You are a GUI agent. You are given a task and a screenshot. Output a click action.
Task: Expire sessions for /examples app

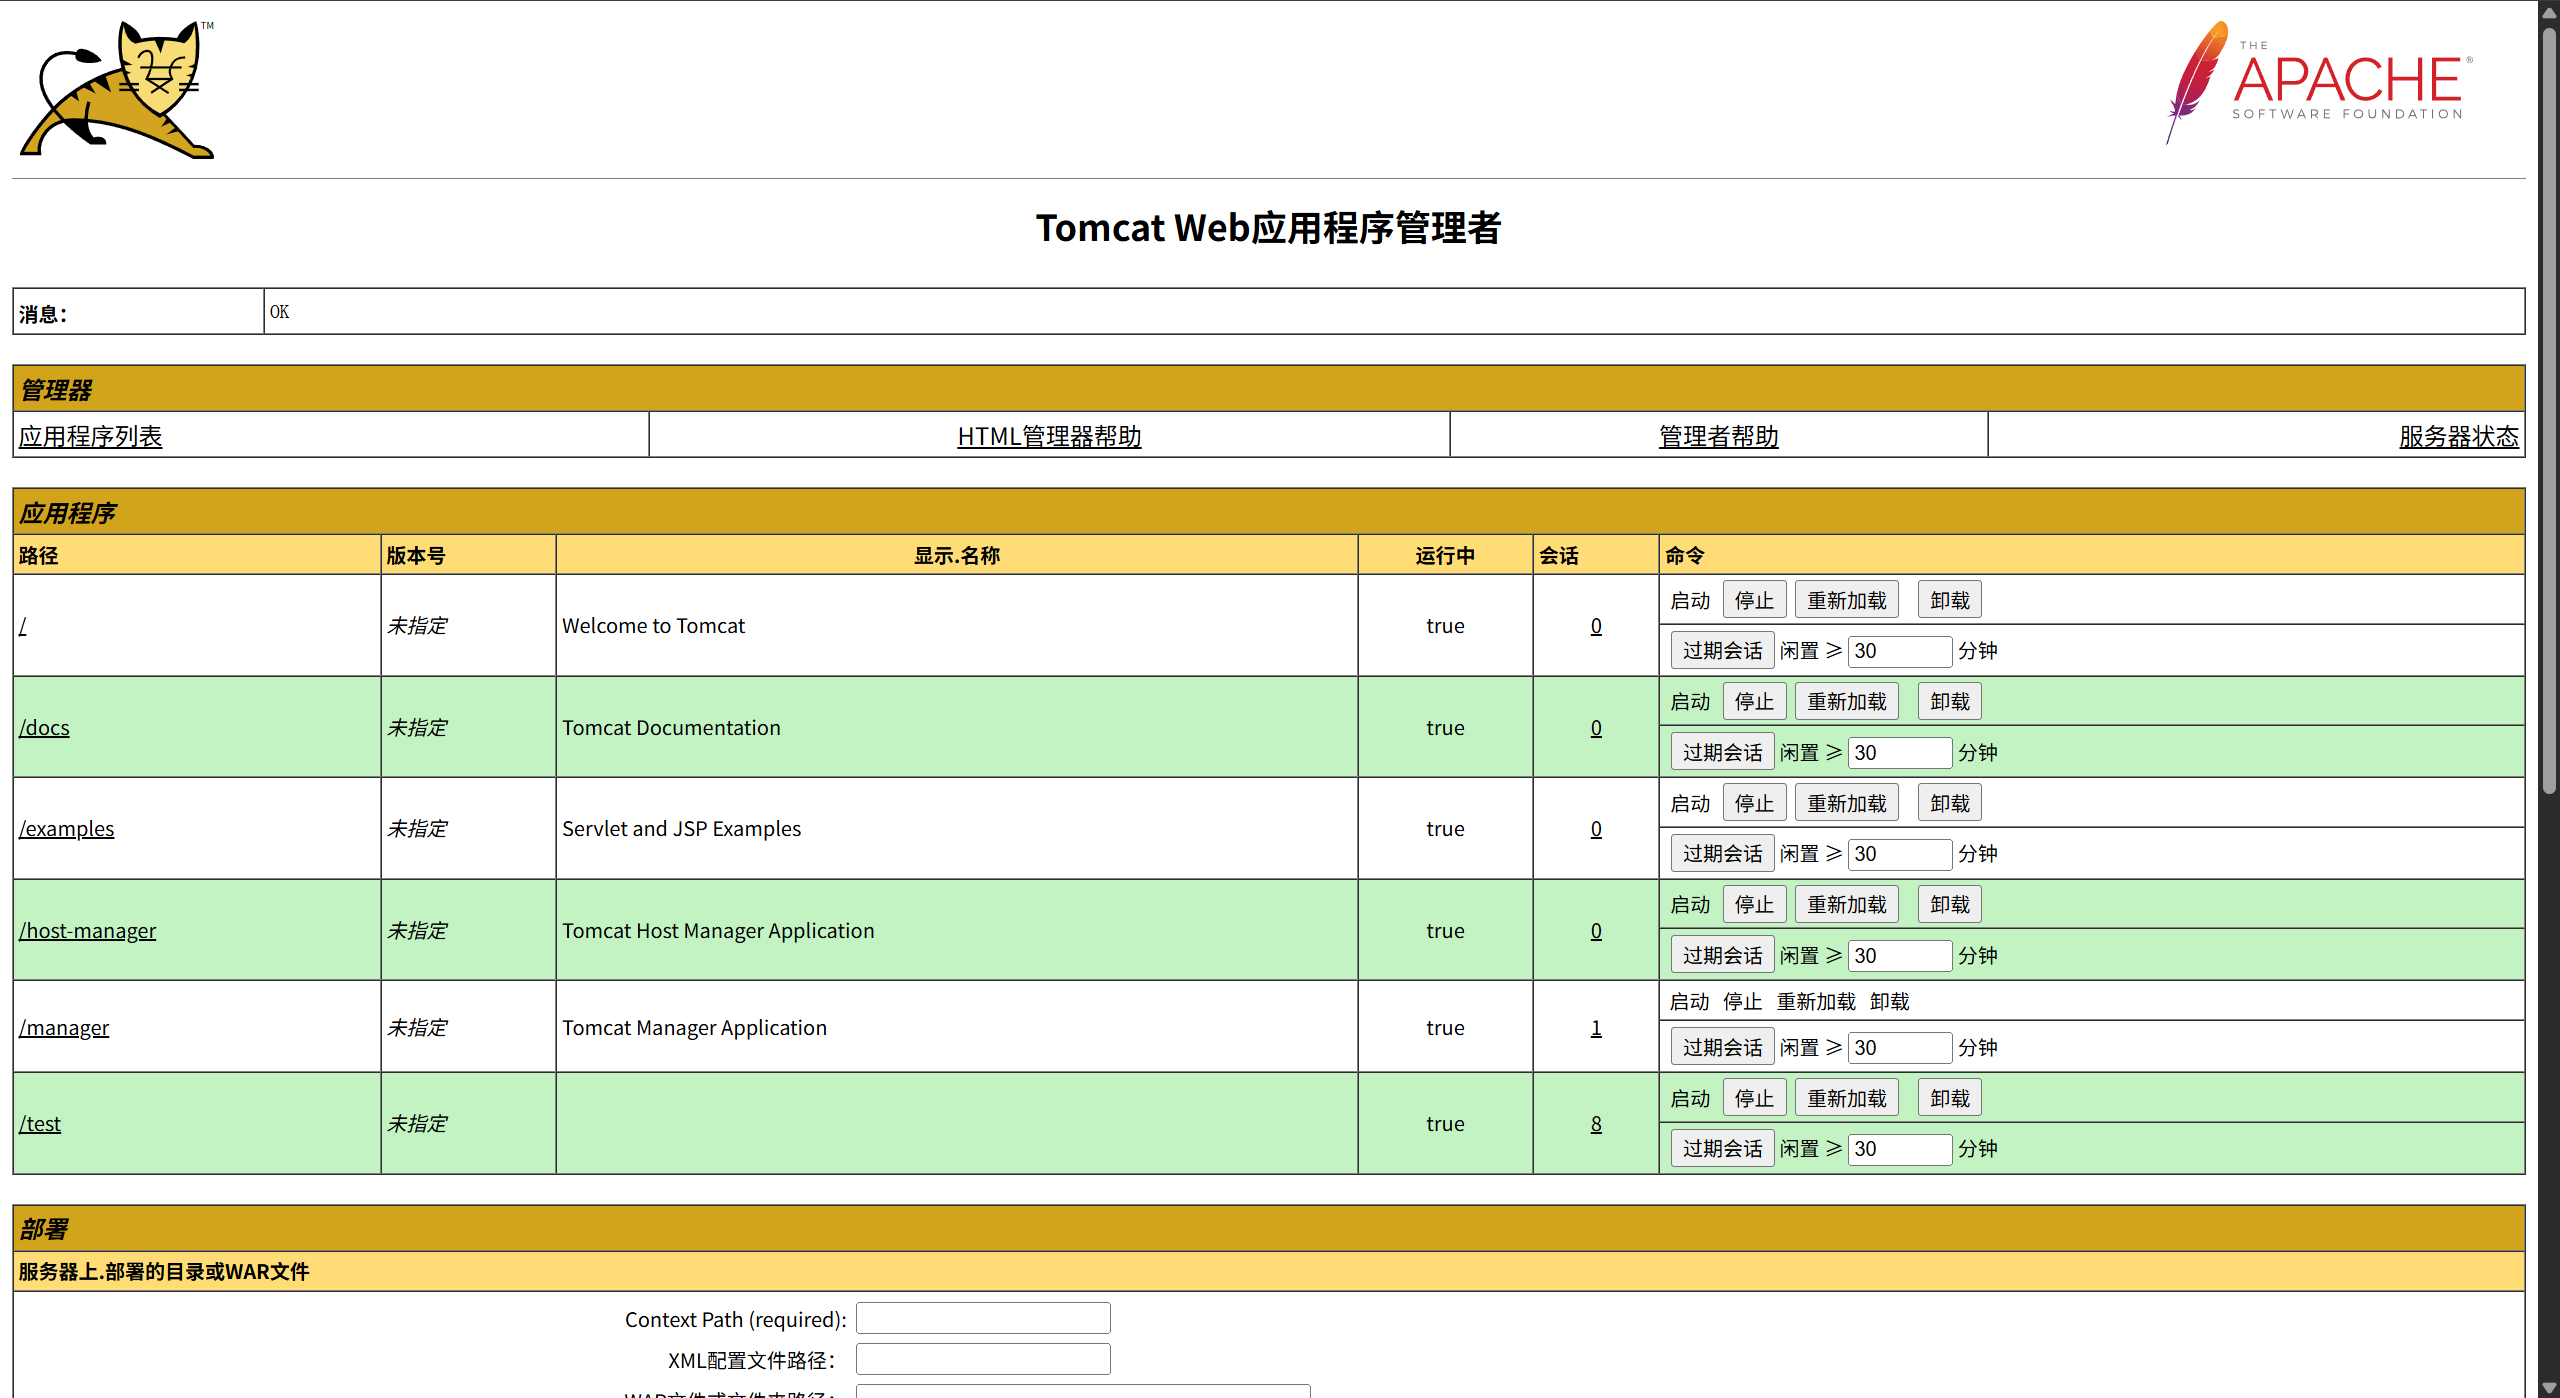1722,853
